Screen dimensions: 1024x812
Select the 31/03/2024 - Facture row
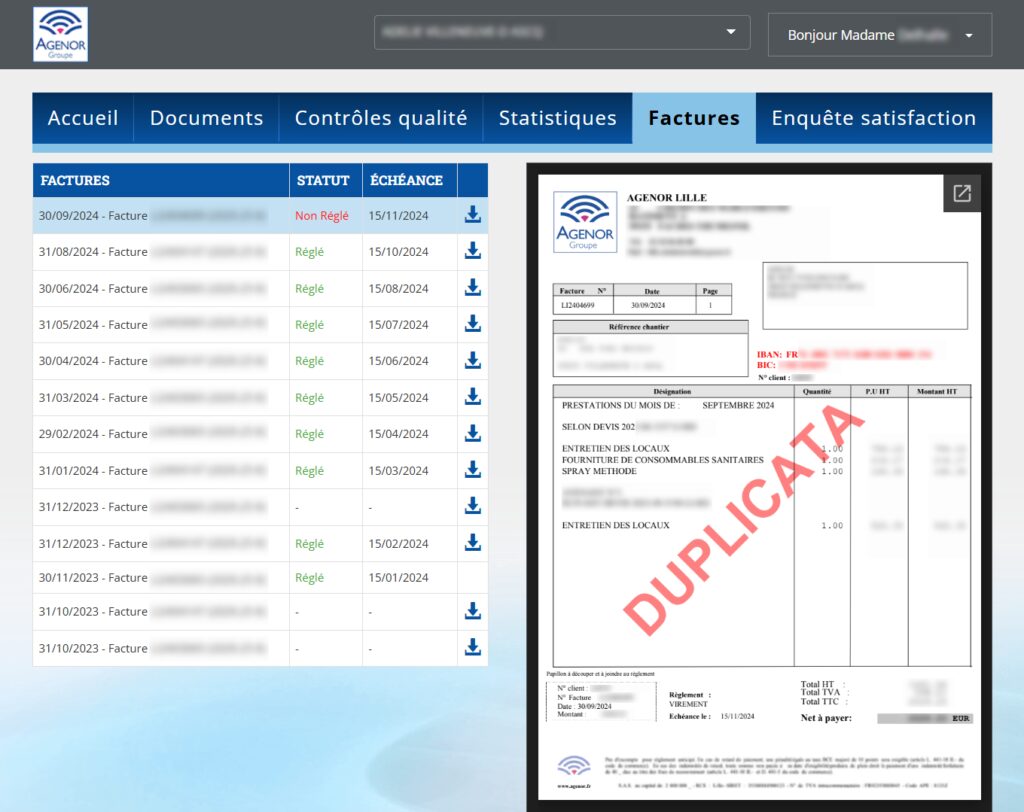click(x=260, y=398)
